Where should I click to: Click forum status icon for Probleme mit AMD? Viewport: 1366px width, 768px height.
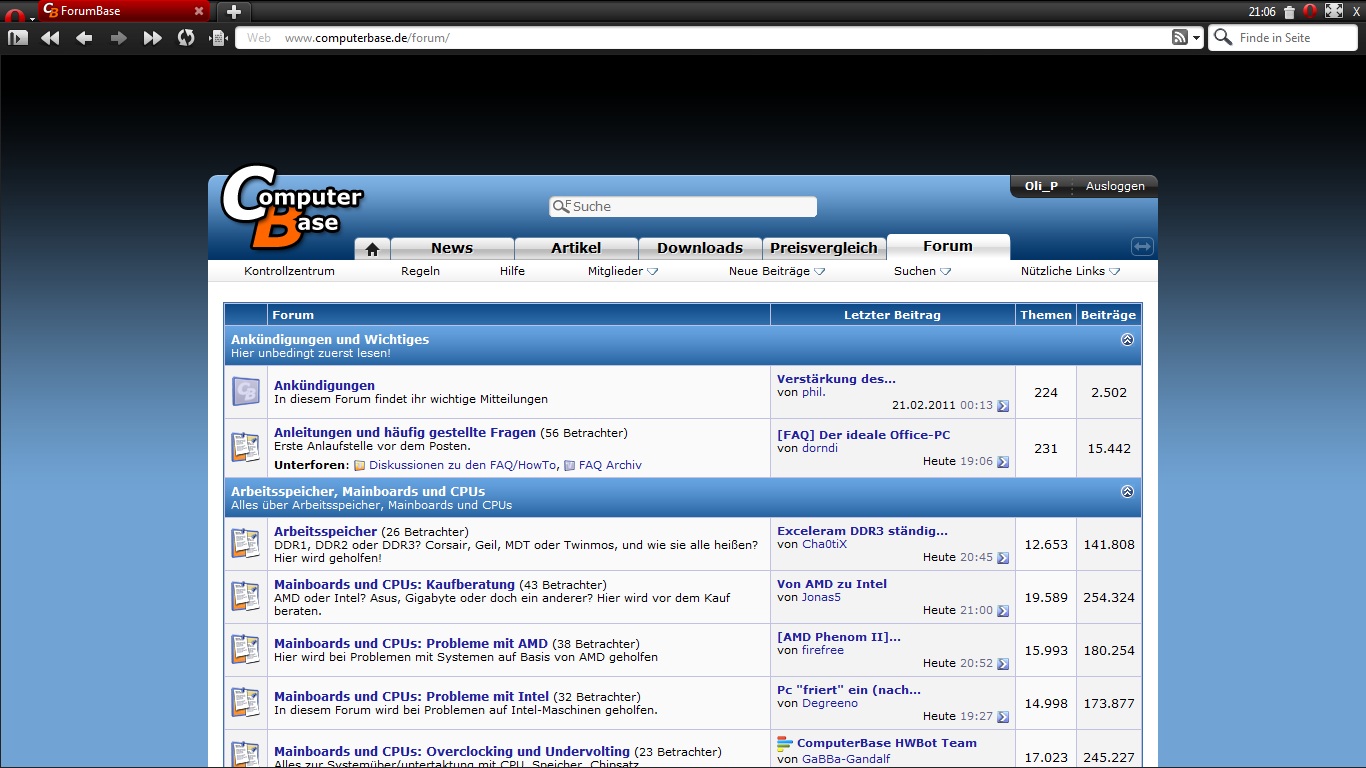pos(246,649)
